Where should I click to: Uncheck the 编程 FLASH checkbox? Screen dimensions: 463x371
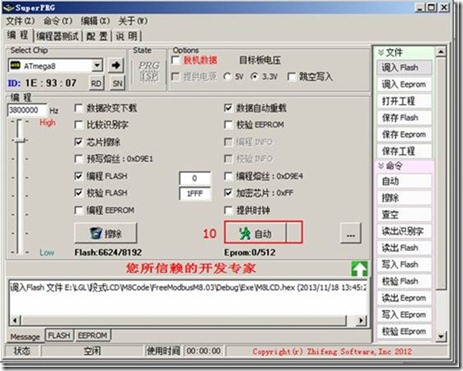(79, 176)
